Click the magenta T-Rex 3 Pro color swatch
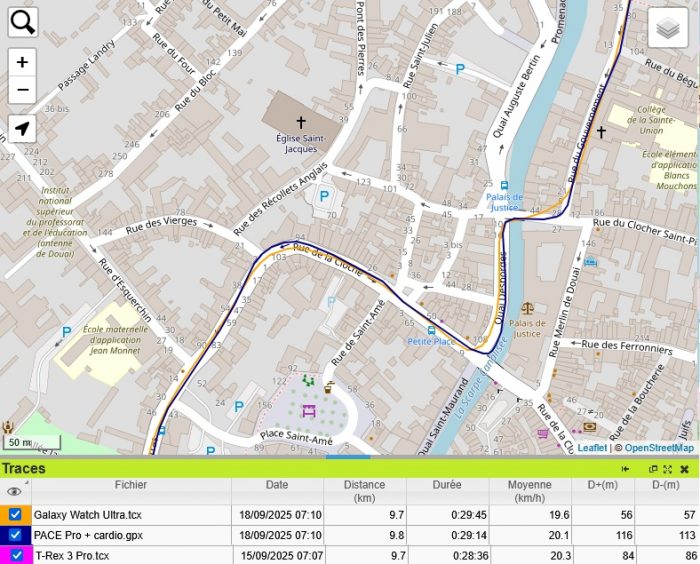Viewport: 700px width, 564px height. (4, 555)
